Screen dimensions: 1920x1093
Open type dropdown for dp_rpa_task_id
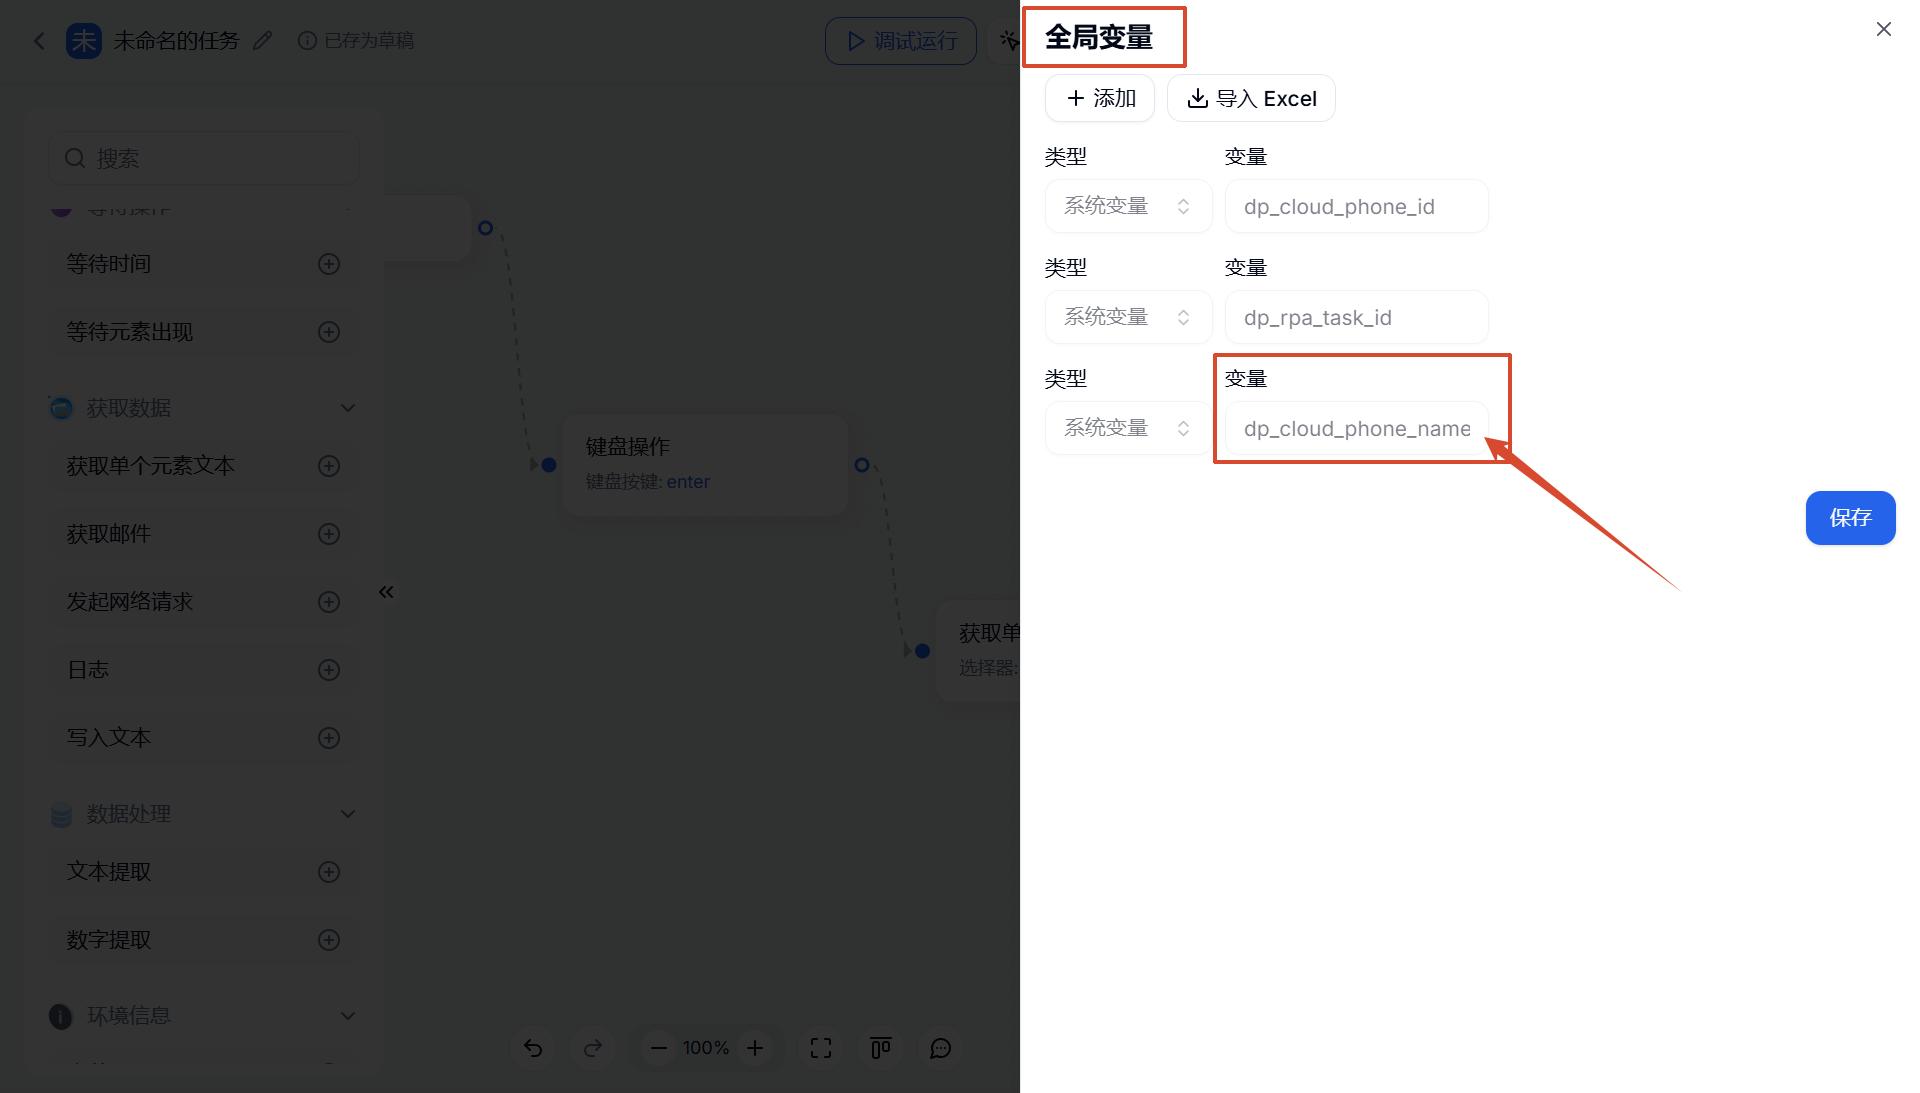1128,317
